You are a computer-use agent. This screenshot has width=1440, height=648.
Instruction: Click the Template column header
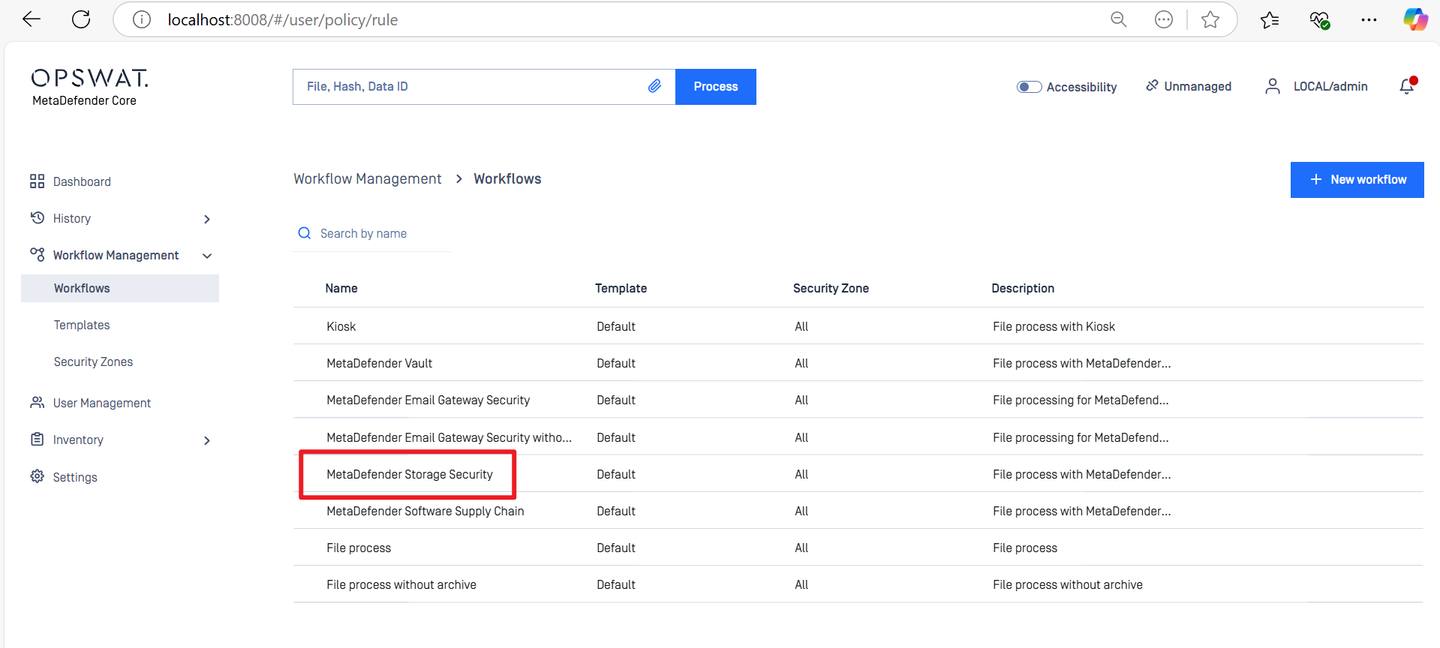coord(621,288)
